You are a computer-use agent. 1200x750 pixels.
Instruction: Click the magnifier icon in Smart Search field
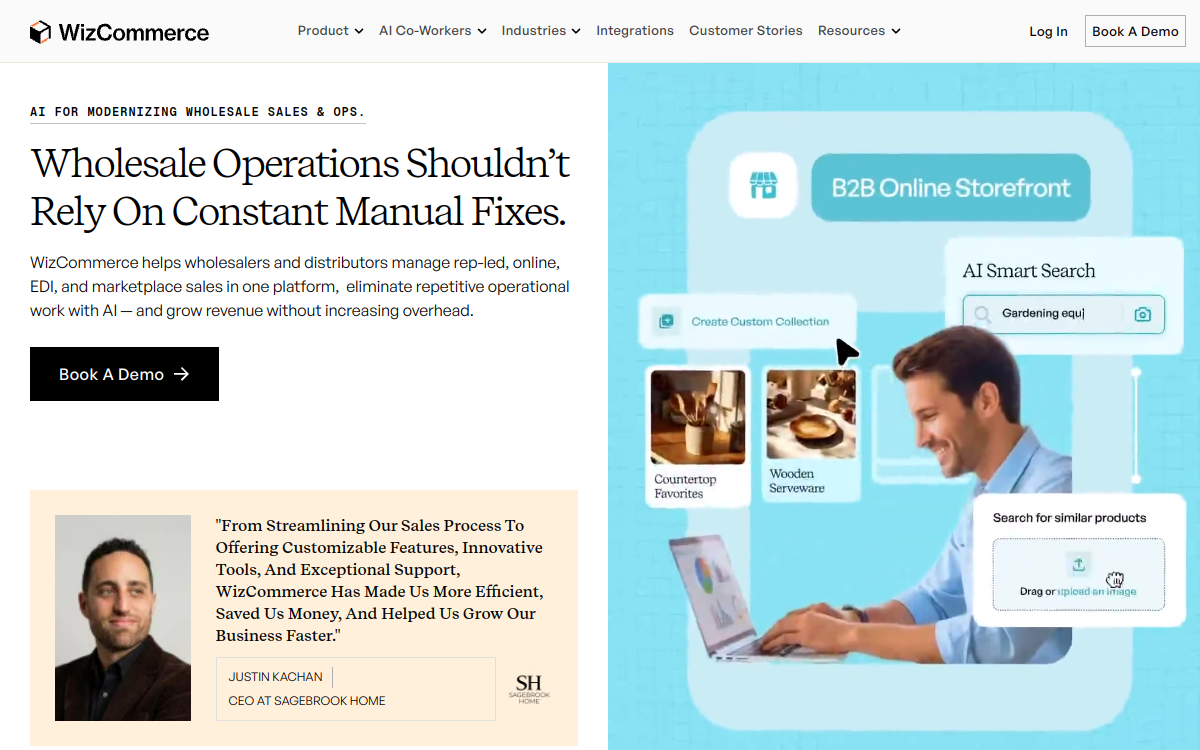[x=983, y=314]
